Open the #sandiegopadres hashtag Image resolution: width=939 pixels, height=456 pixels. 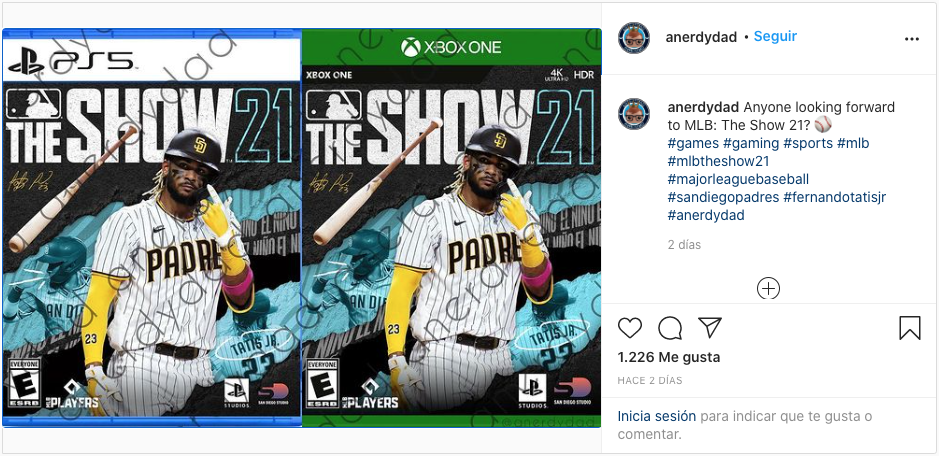click(723, 198)
